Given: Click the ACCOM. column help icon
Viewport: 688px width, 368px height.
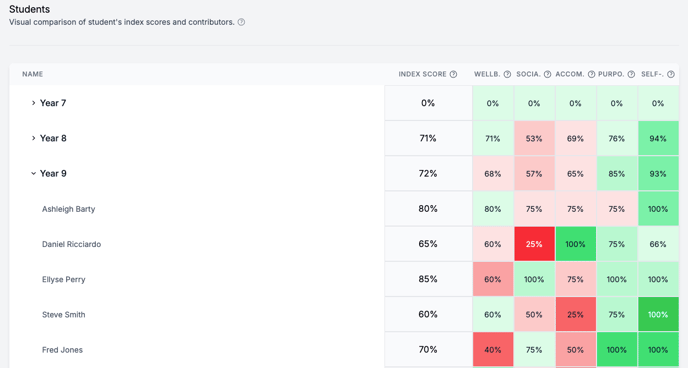Looking at the screenshot, I should click(591, 74).
